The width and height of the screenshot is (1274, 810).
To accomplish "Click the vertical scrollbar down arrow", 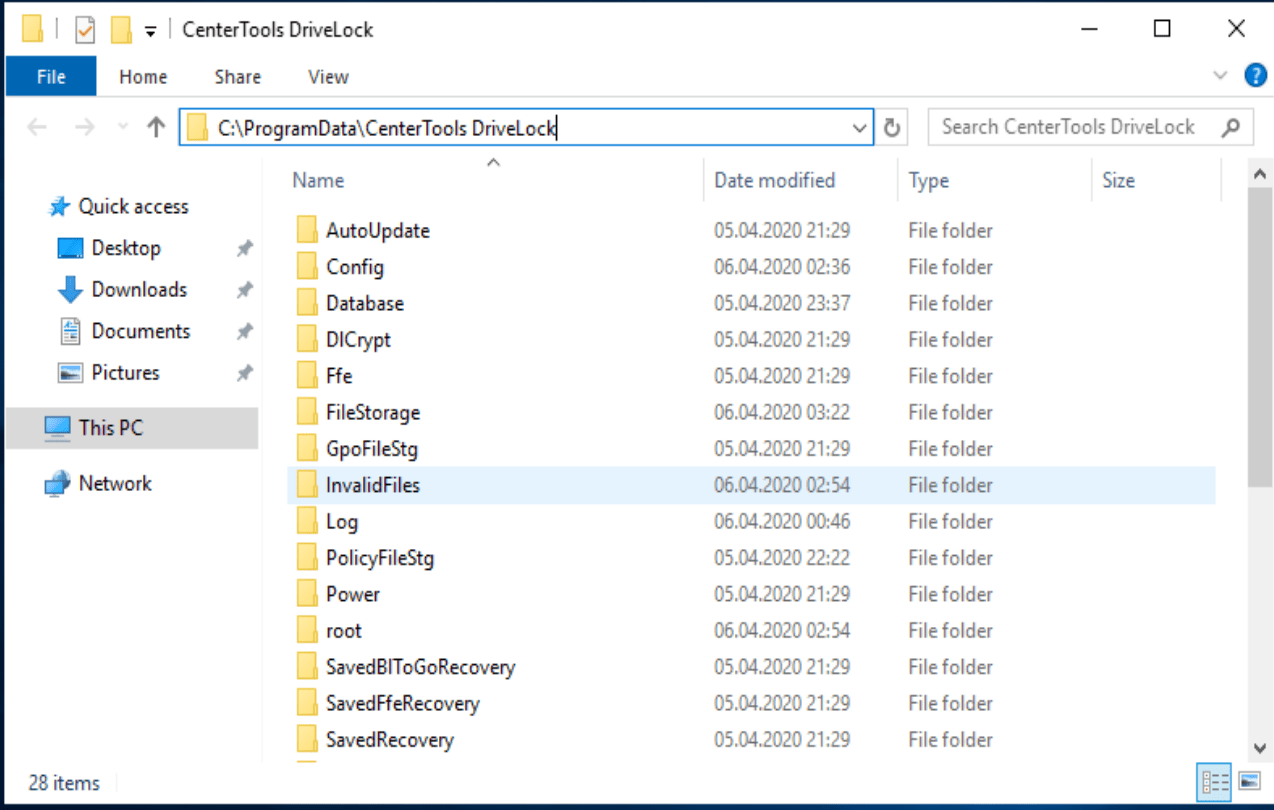I will (1260, 747).
